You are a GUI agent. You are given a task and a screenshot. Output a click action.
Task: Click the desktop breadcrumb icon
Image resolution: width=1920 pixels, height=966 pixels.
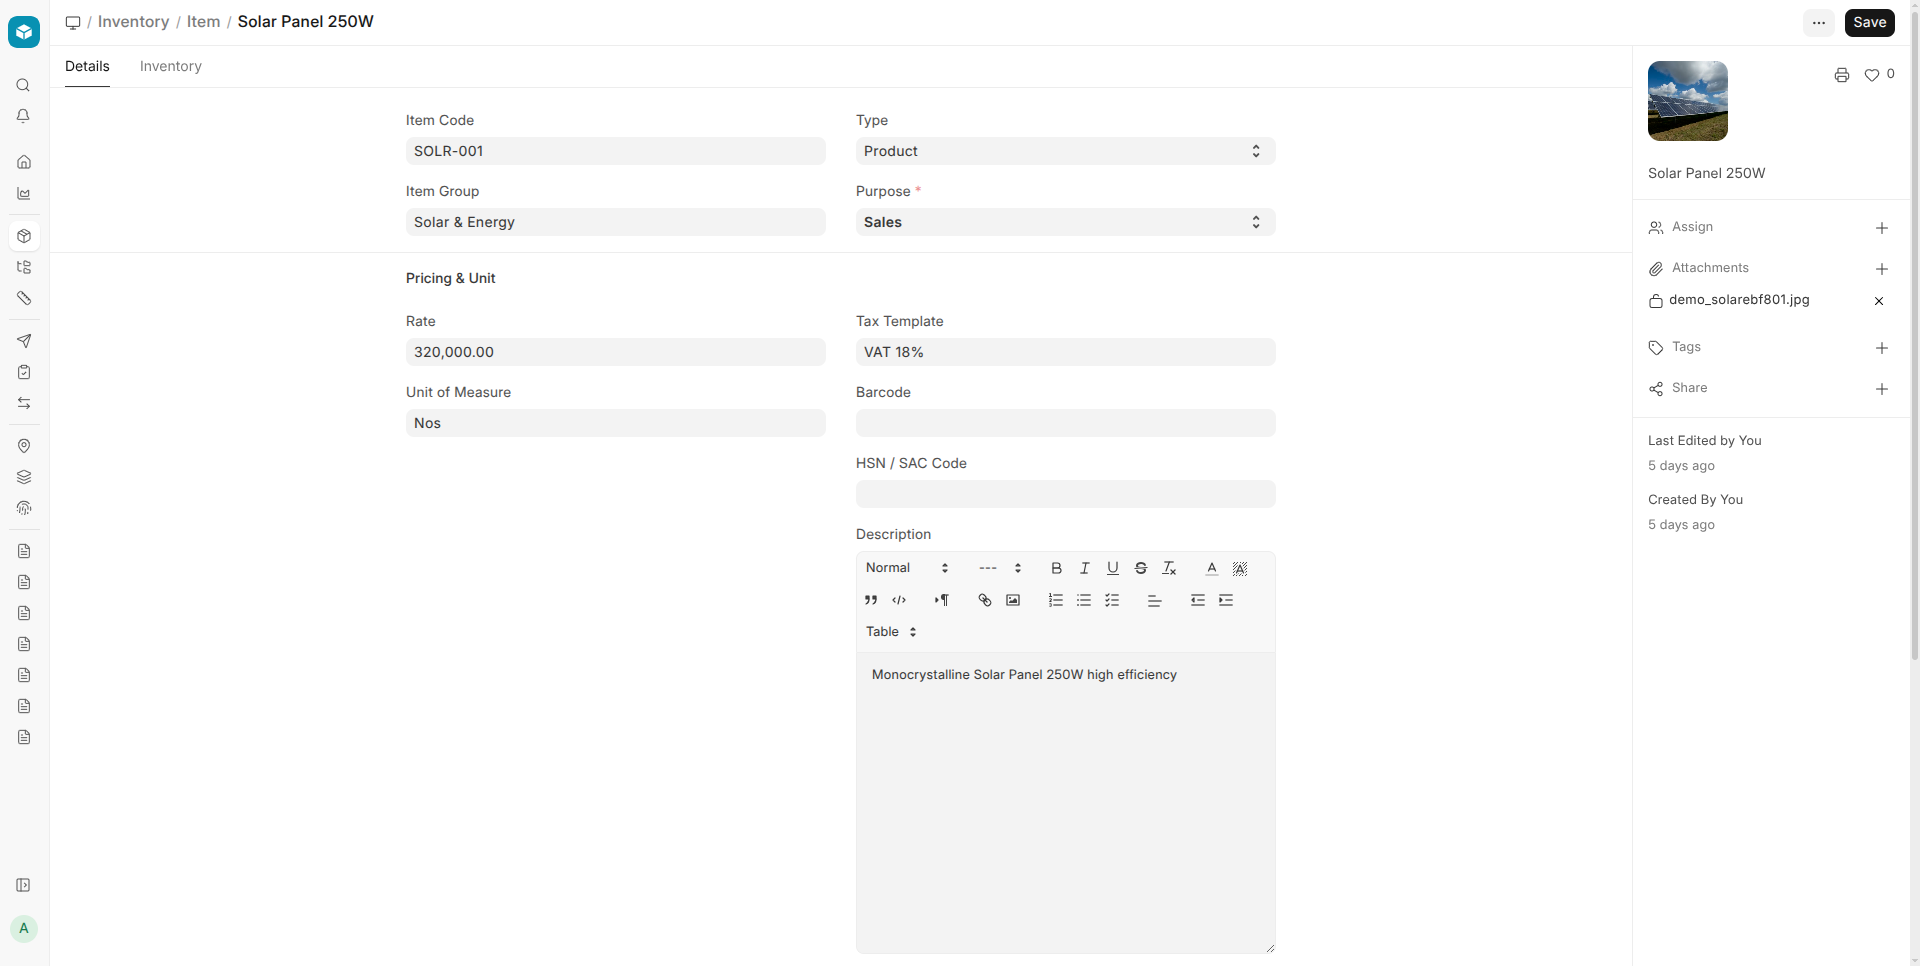click(x=73, y=22)
